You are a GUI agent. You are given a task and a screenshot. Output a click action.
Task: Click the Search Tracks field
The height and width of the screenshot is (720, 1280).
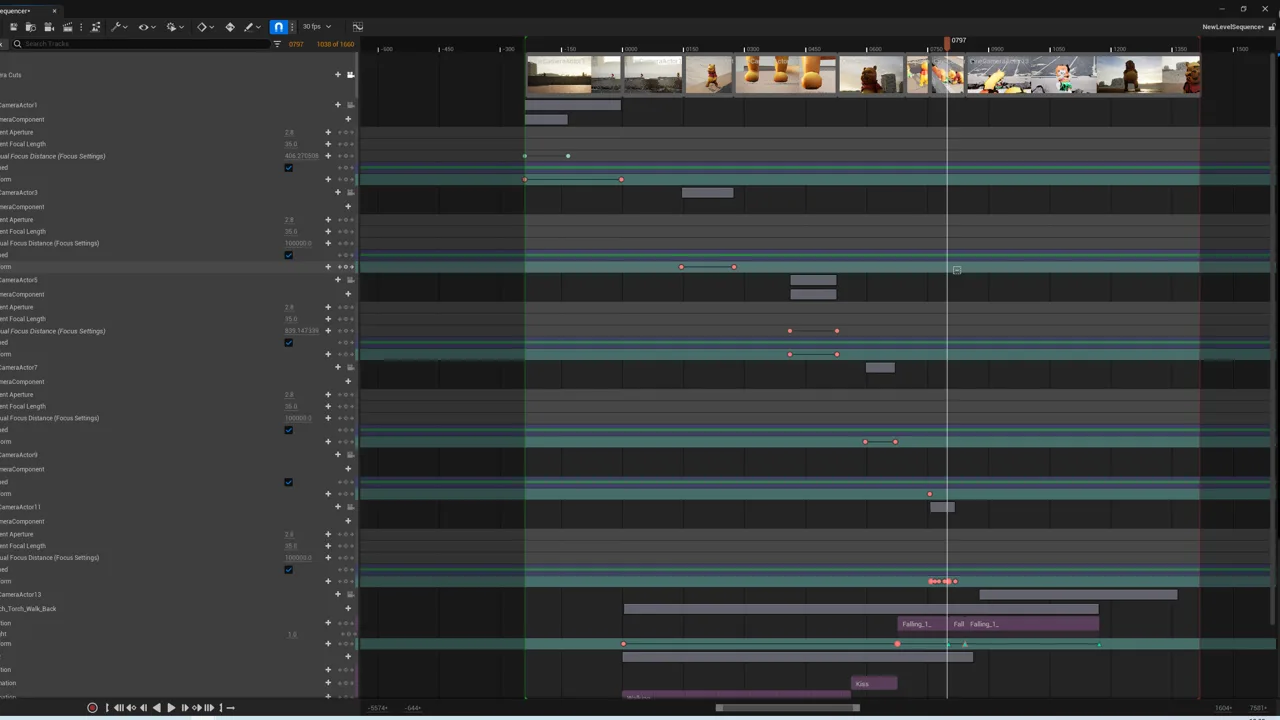click(140, 44)
